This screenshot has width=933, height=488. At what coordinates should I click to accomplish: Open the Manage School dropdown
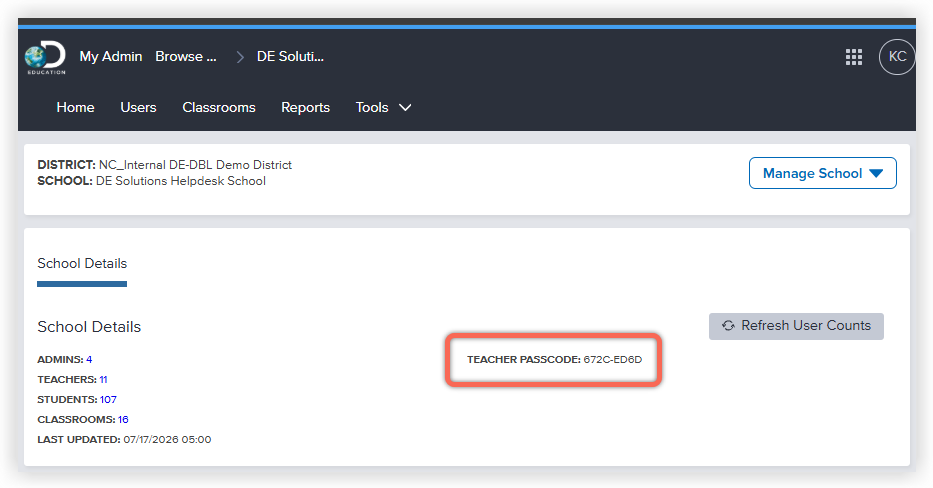[x=822, y=173]
